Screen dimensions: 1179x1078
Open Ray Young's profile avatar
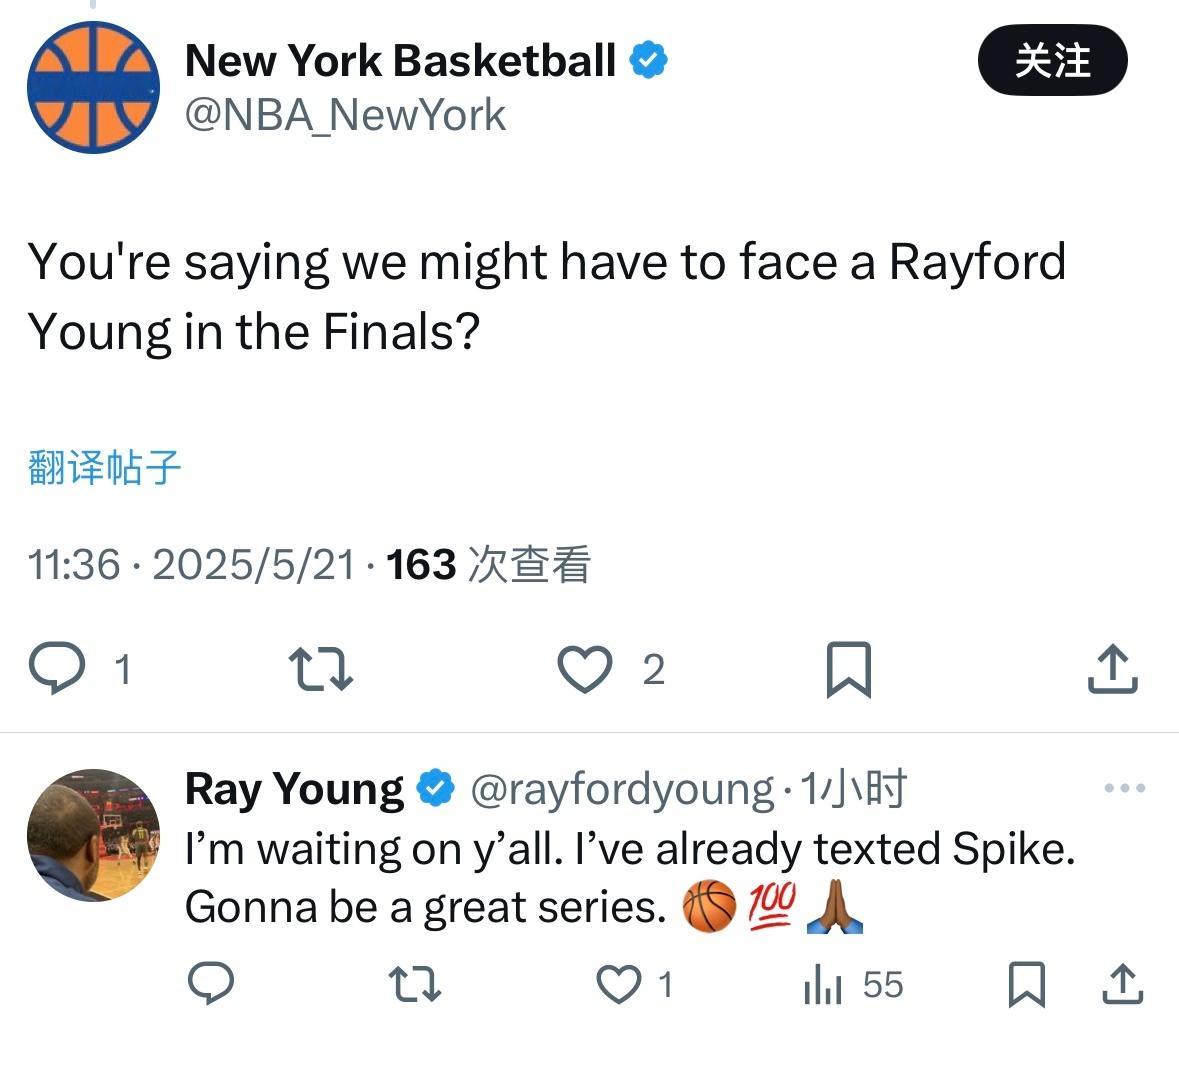[x=93, y=835]
